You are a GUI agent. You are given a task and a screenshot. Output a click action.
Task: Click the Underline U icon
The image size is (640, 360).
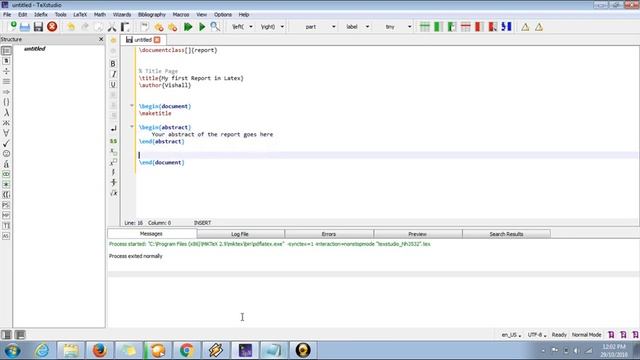[113, 84]
